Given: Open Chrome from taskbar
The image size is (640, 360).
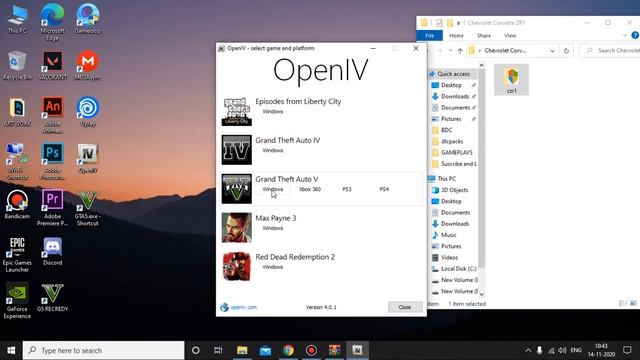Looking at the screenshot, I should click(288, 350).
